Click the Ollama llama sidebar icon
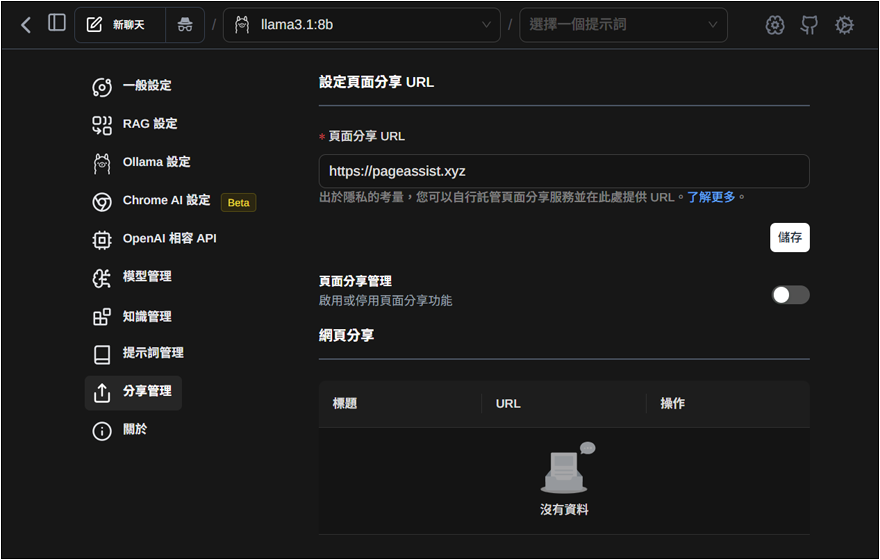 coord(102,163)
